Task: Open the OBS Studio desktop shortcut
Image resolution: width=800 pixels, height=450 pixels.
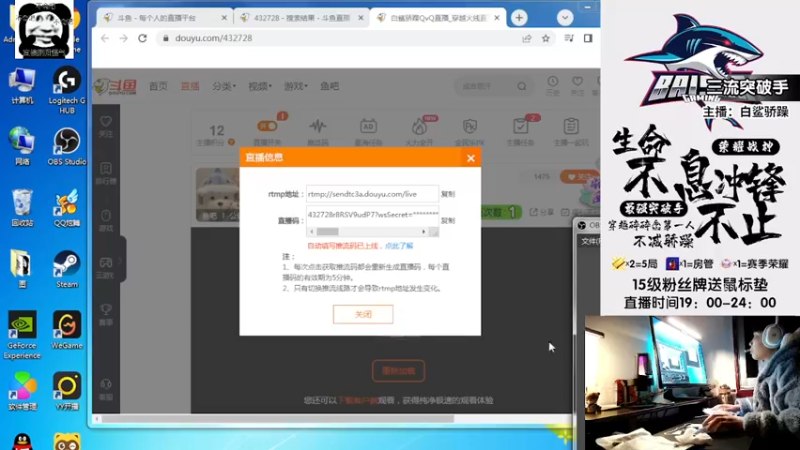Action: click(67, 146)
